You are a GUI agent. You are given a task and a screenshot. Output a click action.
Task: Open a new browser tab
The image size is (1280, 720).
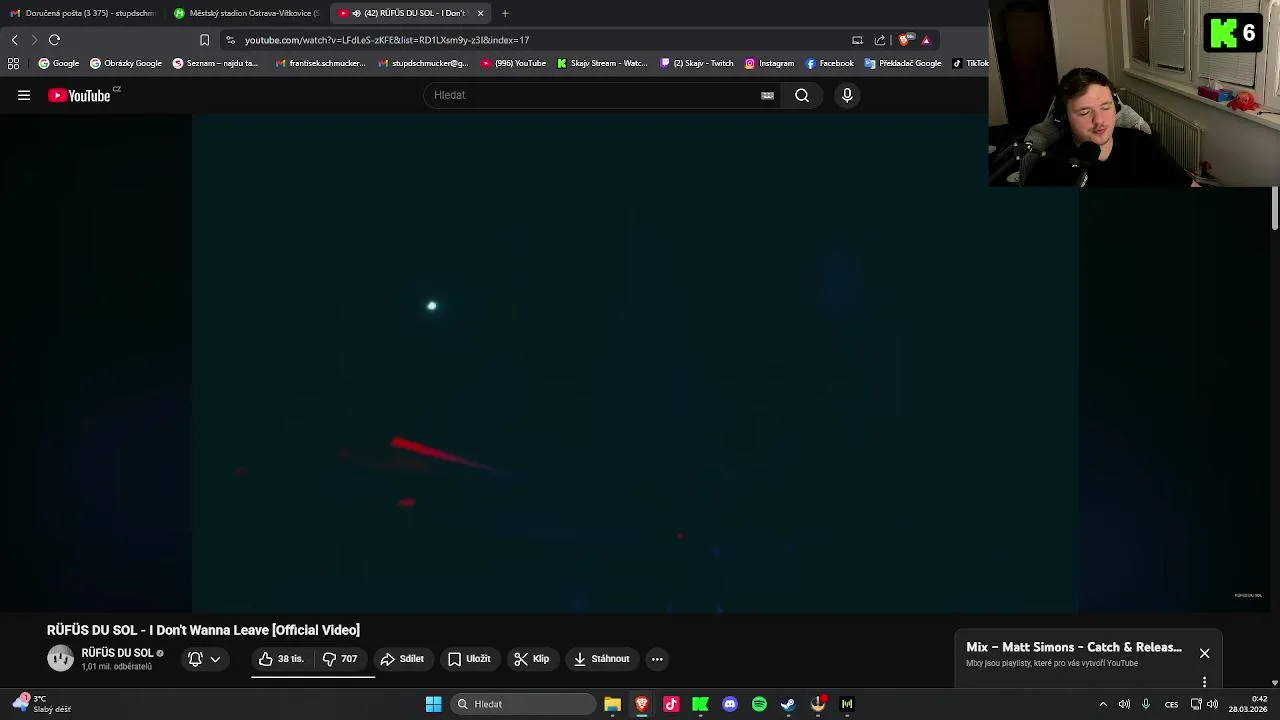(x=505, y=13)
